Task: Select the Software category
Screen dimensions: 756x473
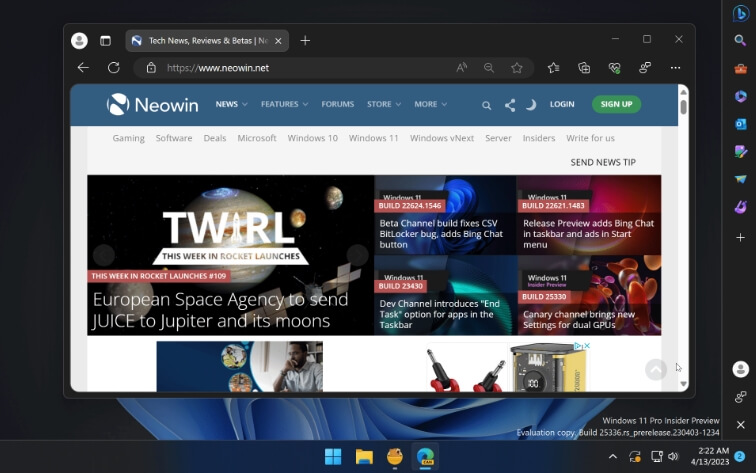Action: tap(174, 138)
